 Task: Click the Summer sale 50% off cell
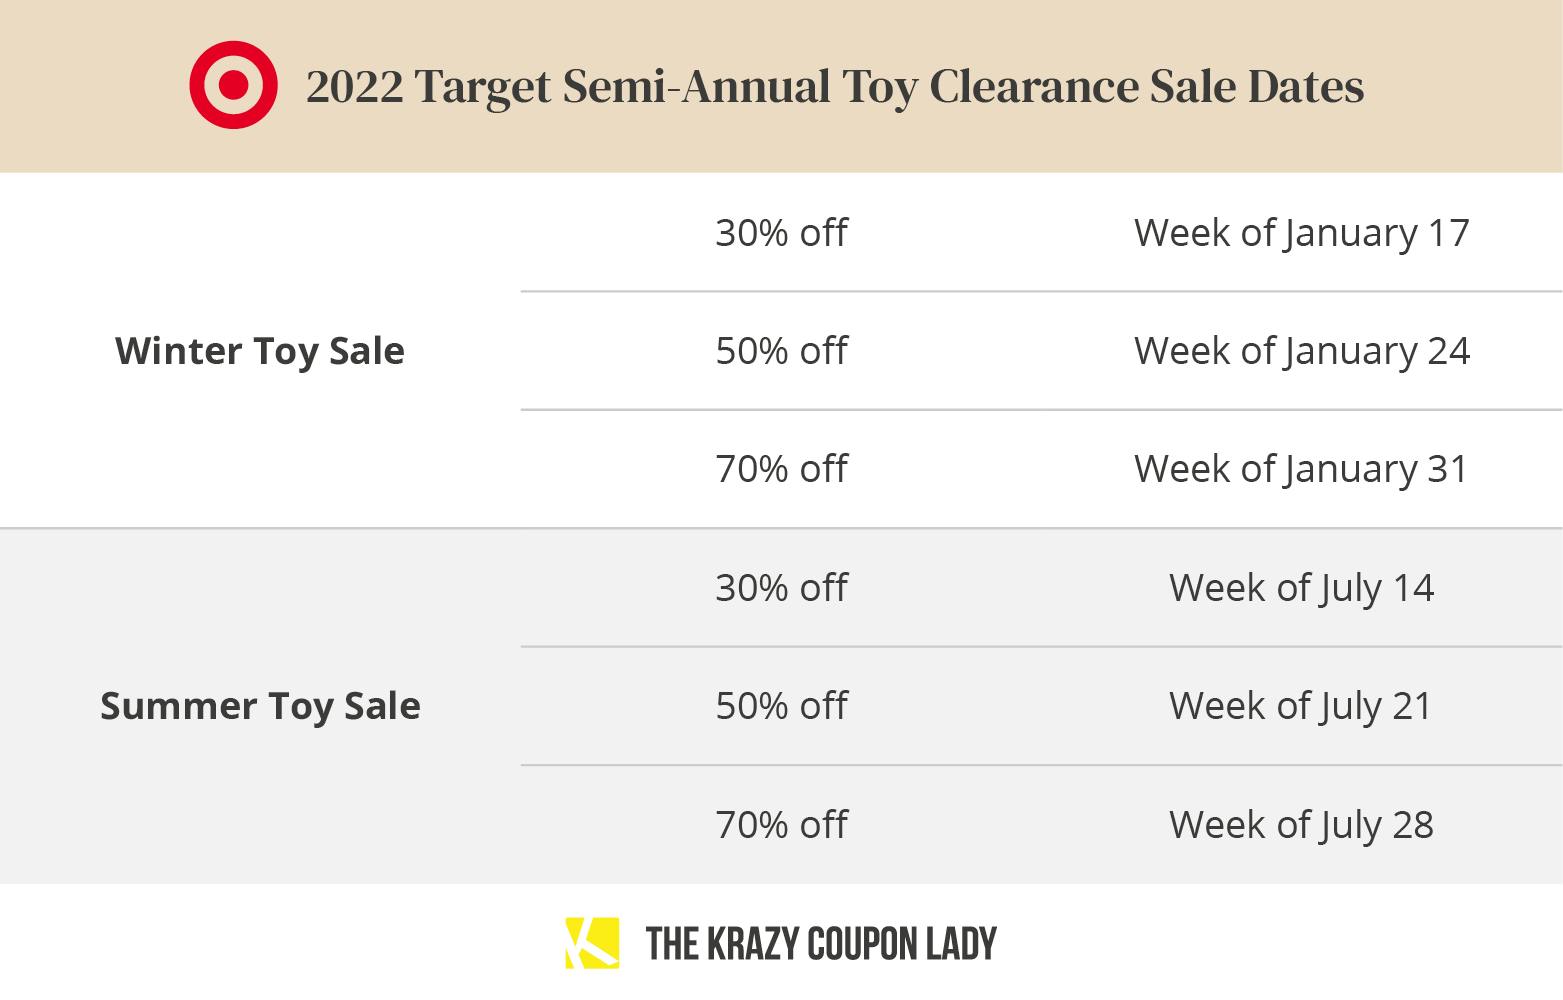[781, 706]
